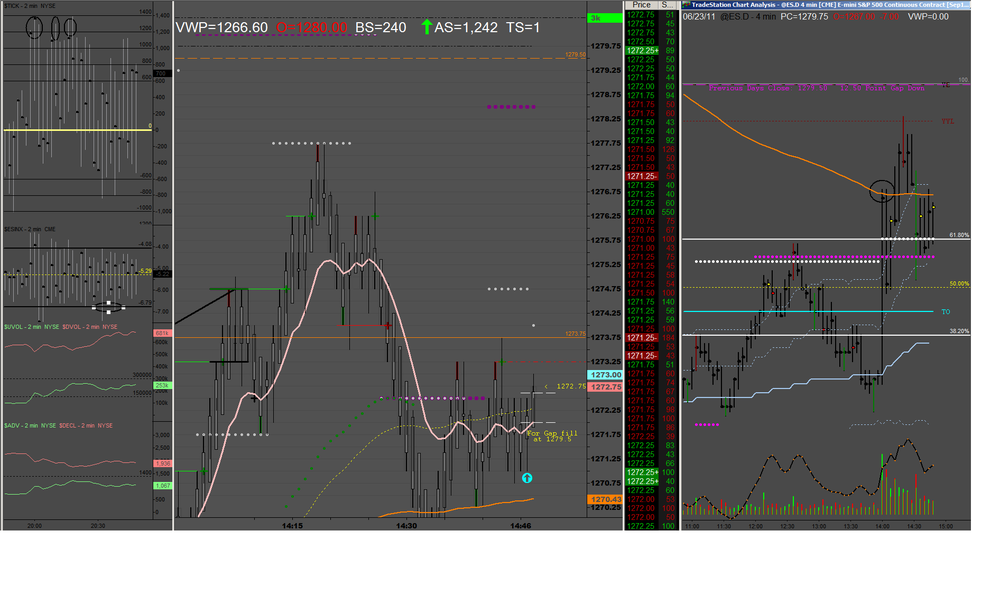Click the 'VWP=0.00' text on 4 min chart
Image resolution: width=1000 pixels, height=597 pixels.
(x=928, y=17)
